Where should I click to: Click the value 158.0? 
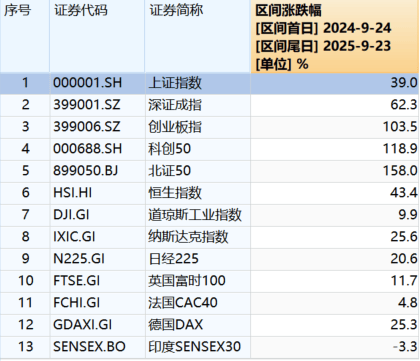[x=400, y=171]
